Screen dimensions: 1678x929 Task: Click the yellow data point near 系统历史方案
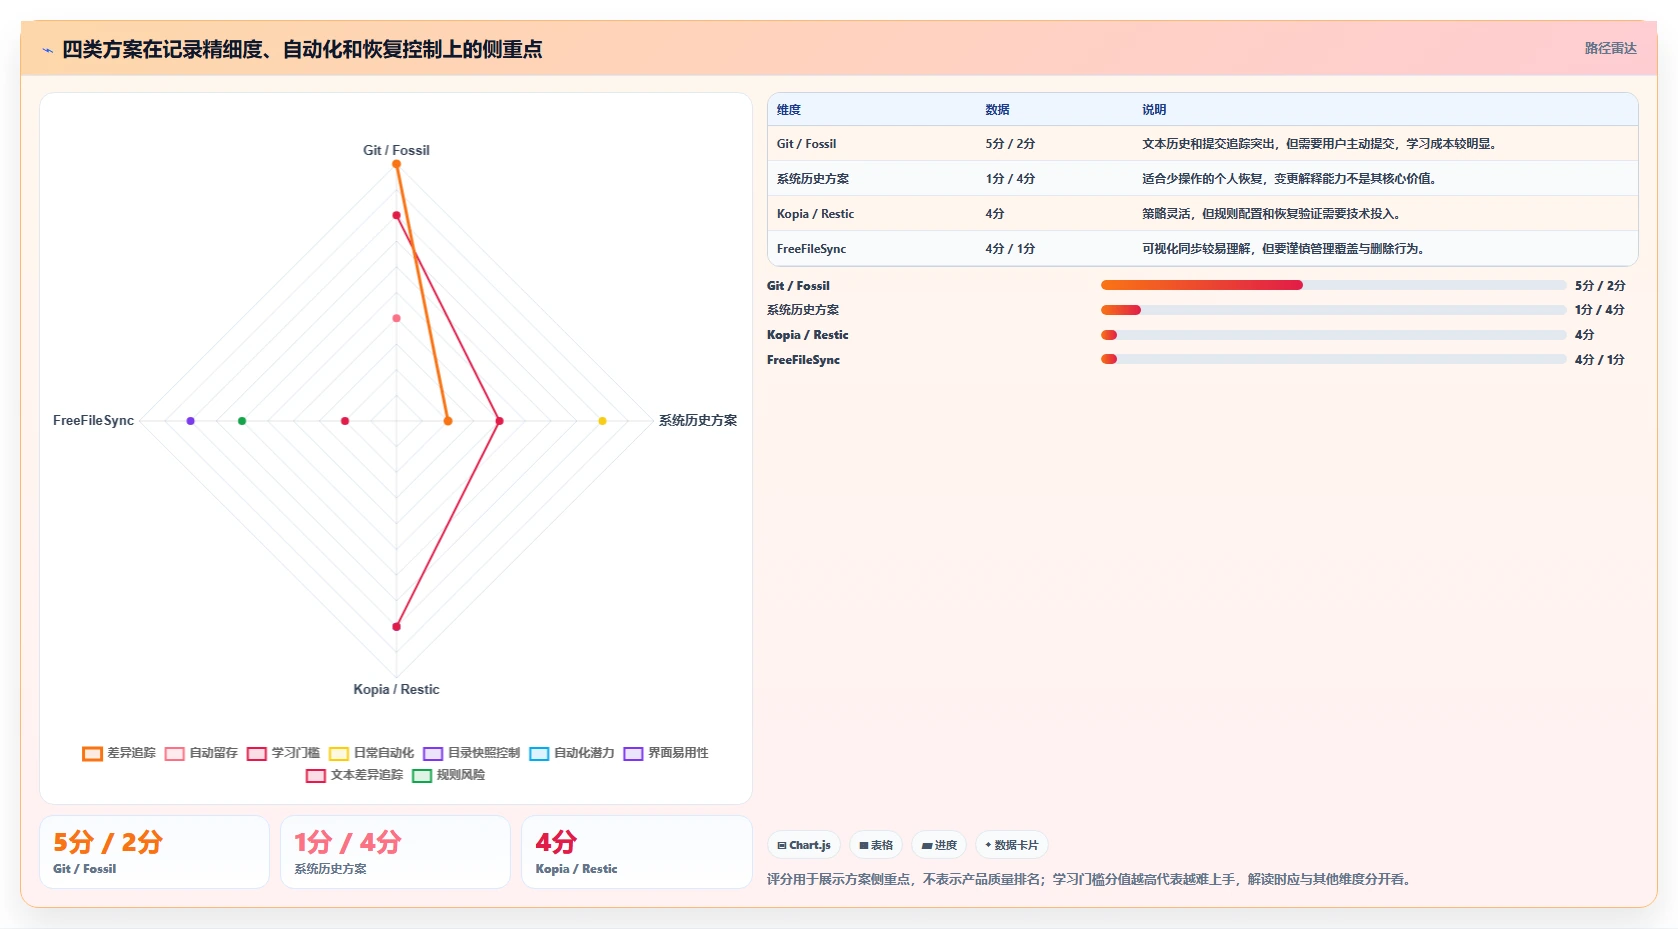[x=602, y=421]
